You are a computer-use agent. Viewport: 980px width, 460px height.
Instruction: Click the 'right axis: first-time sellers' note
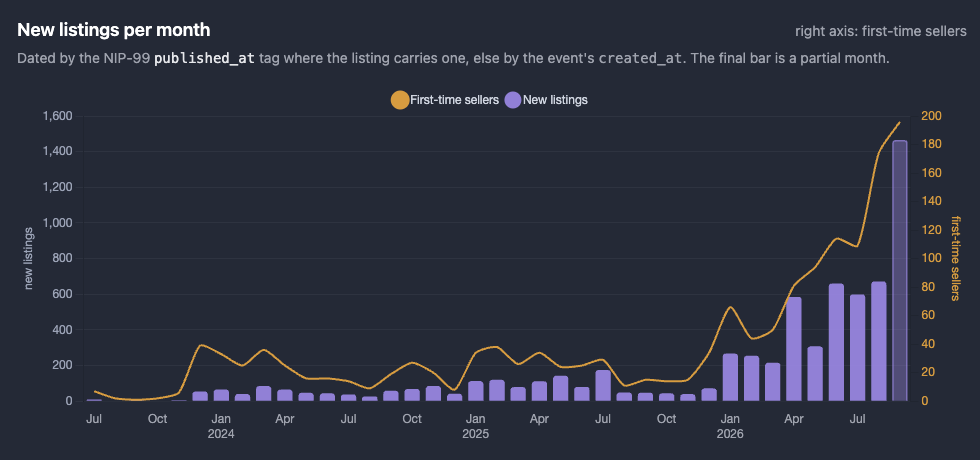[x=881, y=31]
